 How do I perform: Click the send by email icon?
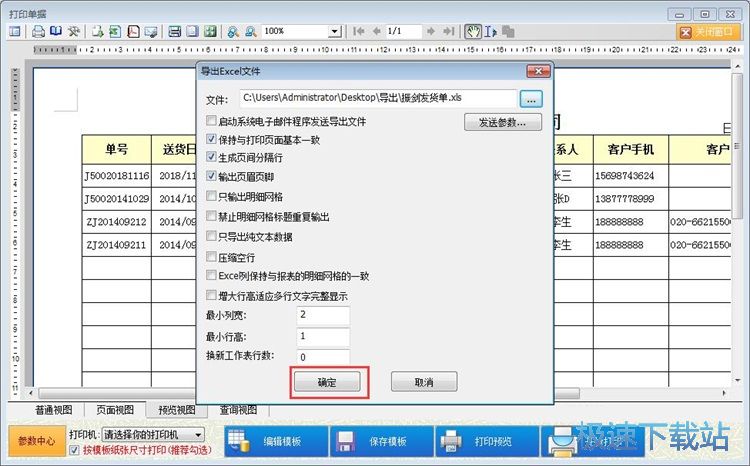151,32
